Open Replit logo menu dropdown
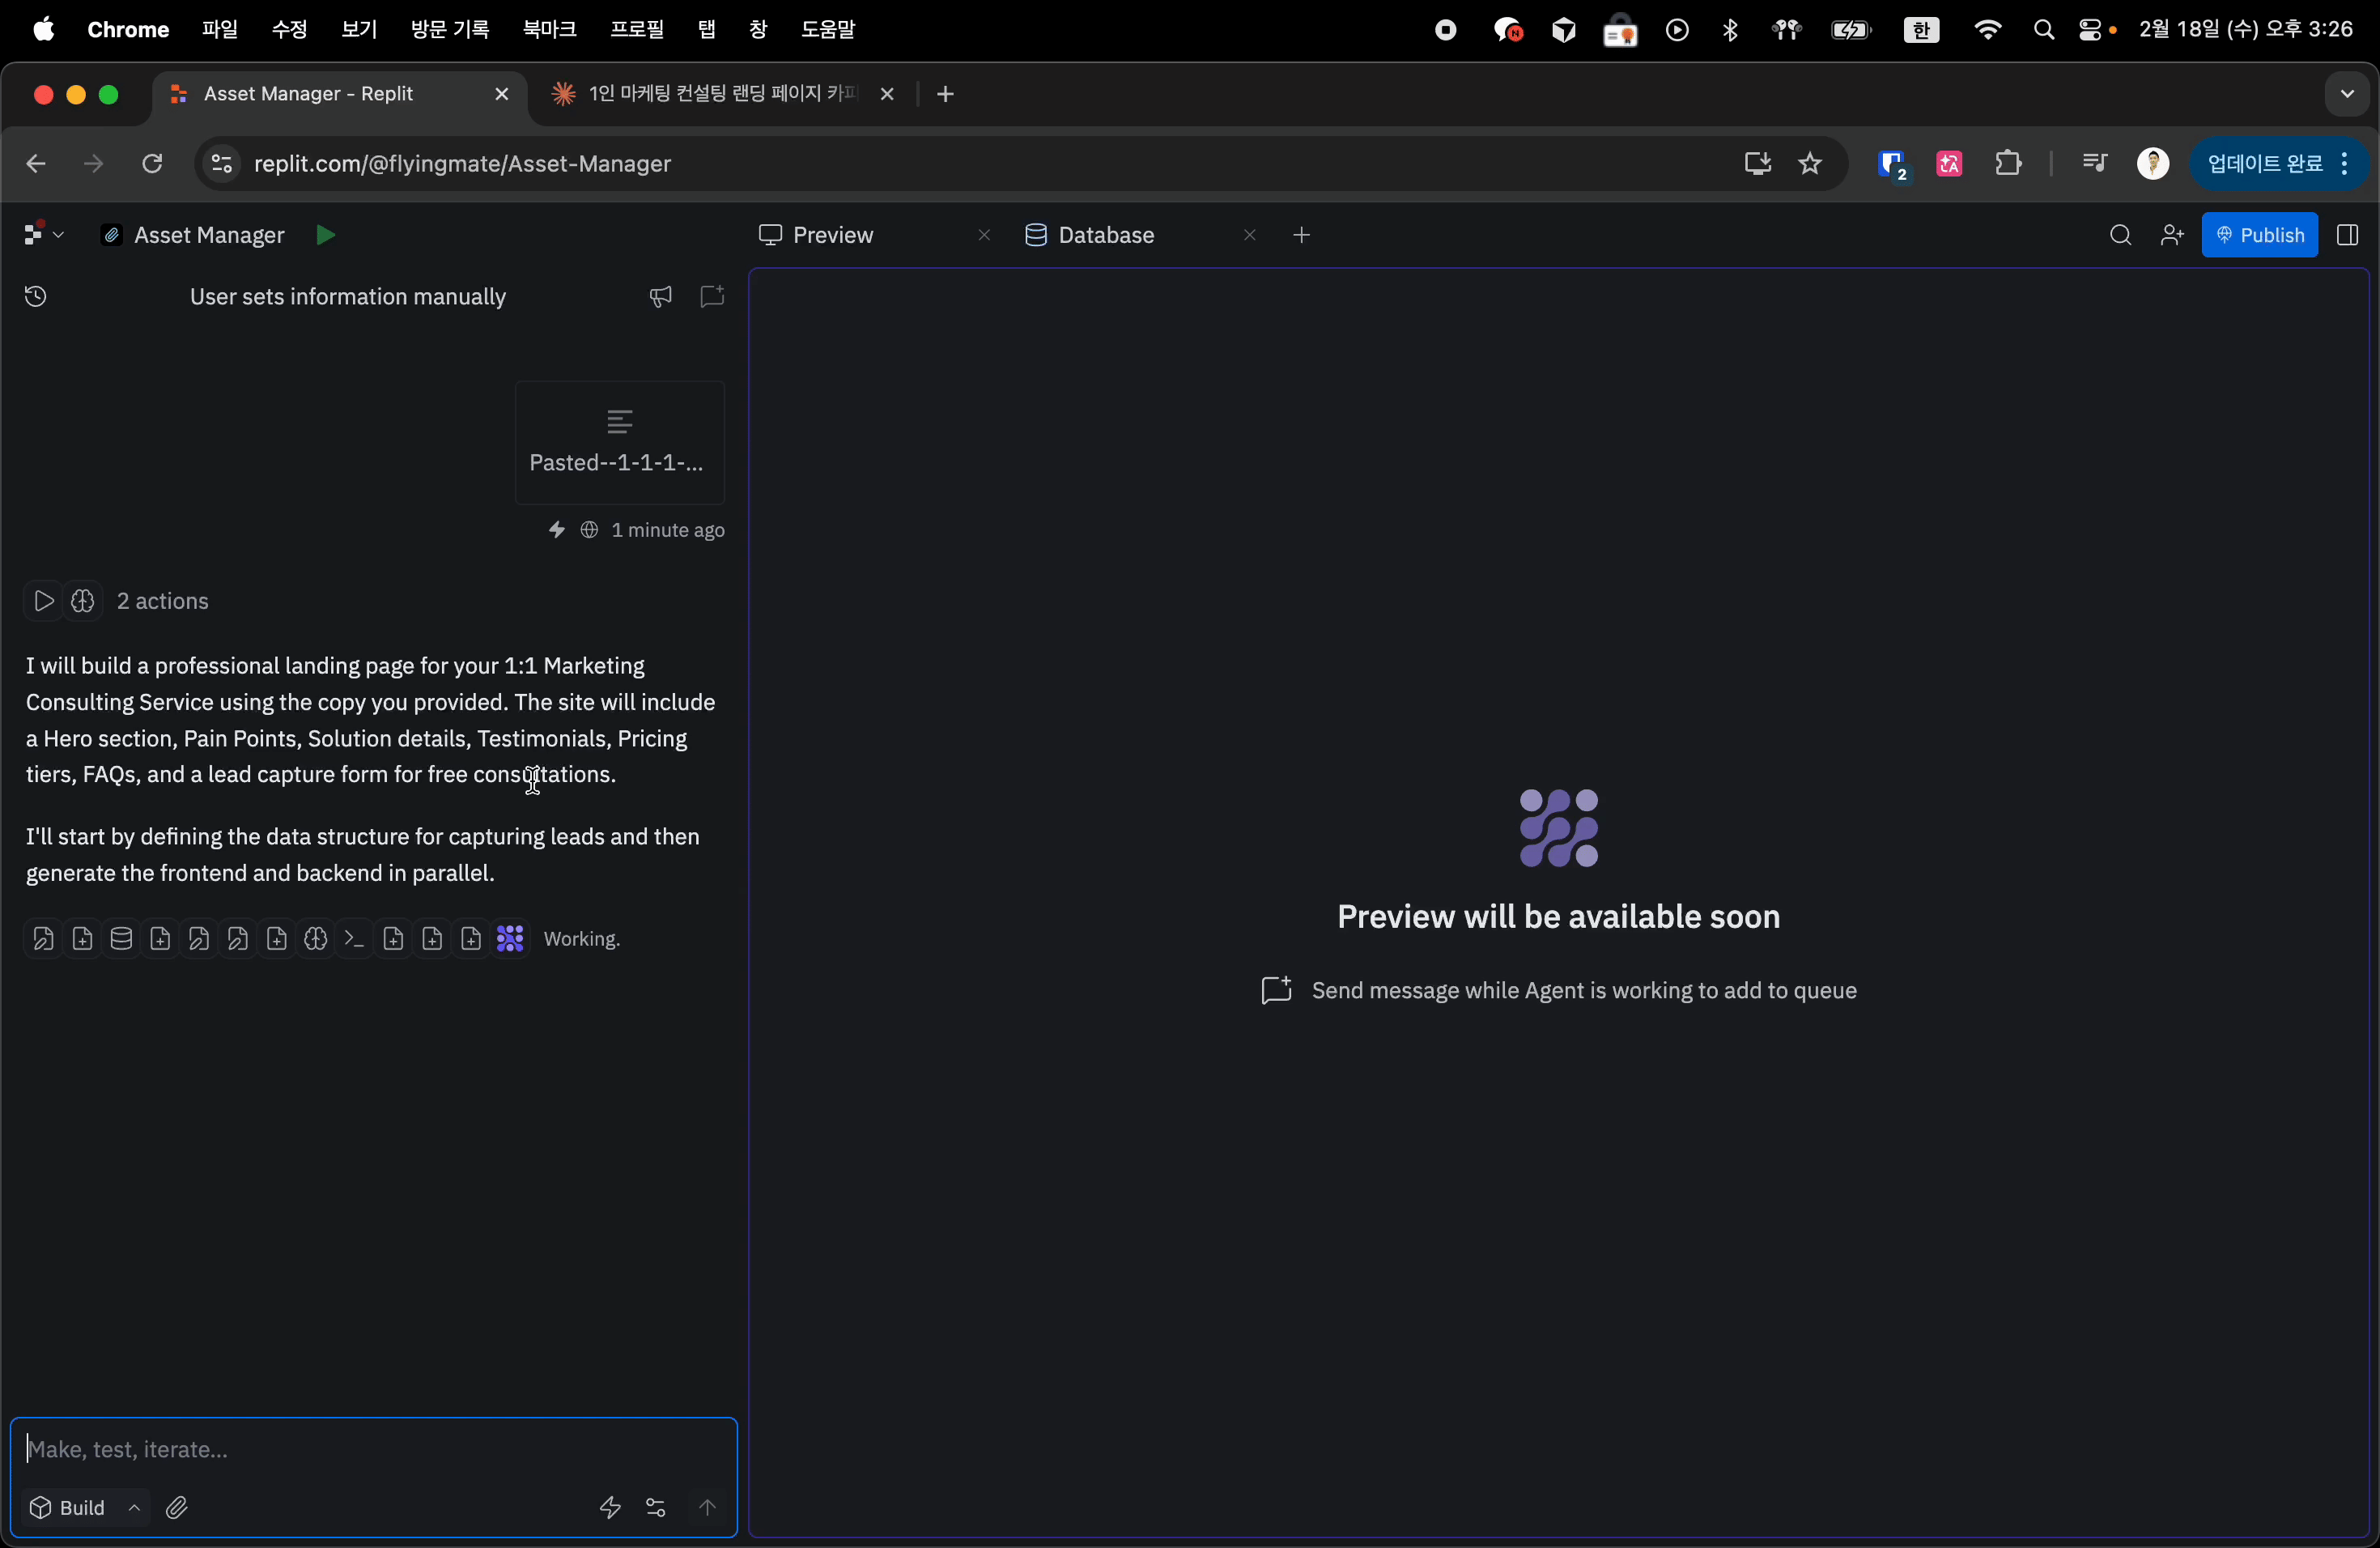Viewport: 2380px width, 1548px height. click(43, 235)
